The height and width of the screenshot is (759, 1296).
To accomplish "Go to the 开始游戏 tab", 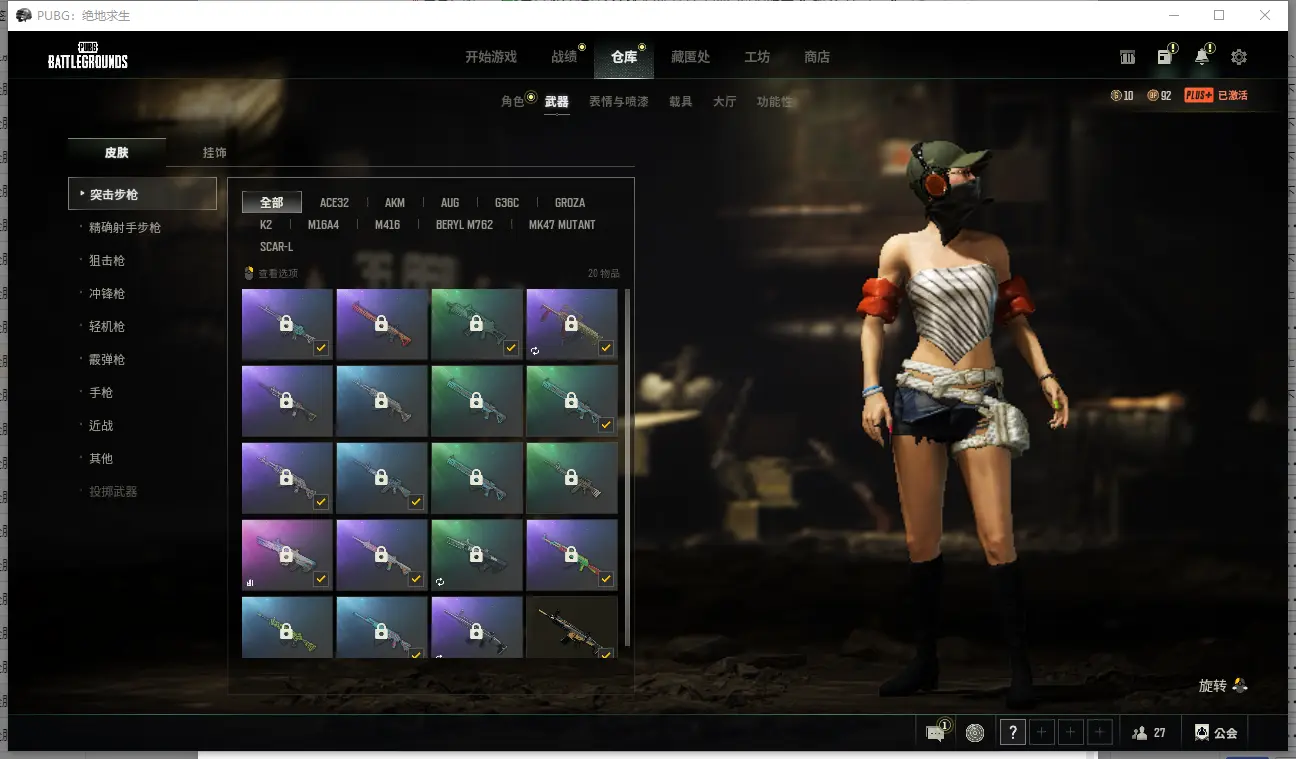I will (491, 57).
